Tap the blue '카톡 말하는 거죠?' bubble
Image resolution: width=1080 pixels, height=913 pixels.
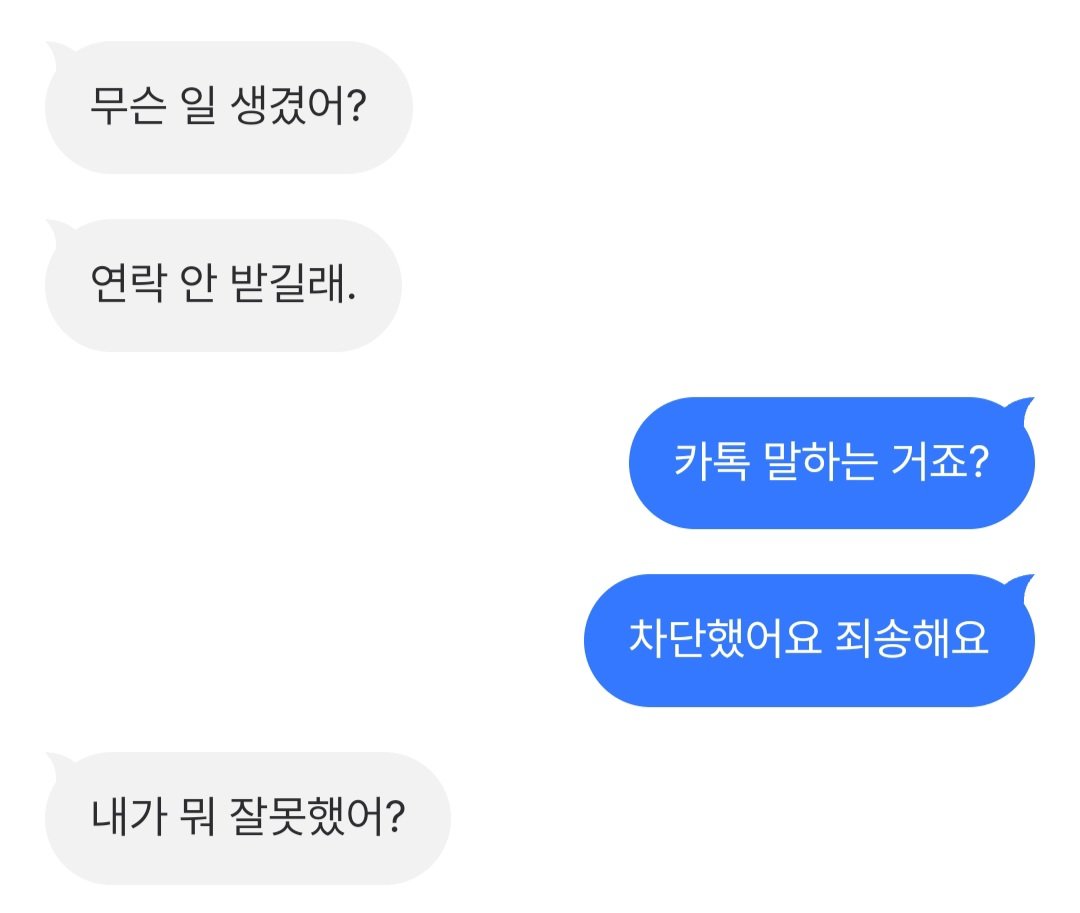(830, 463)
